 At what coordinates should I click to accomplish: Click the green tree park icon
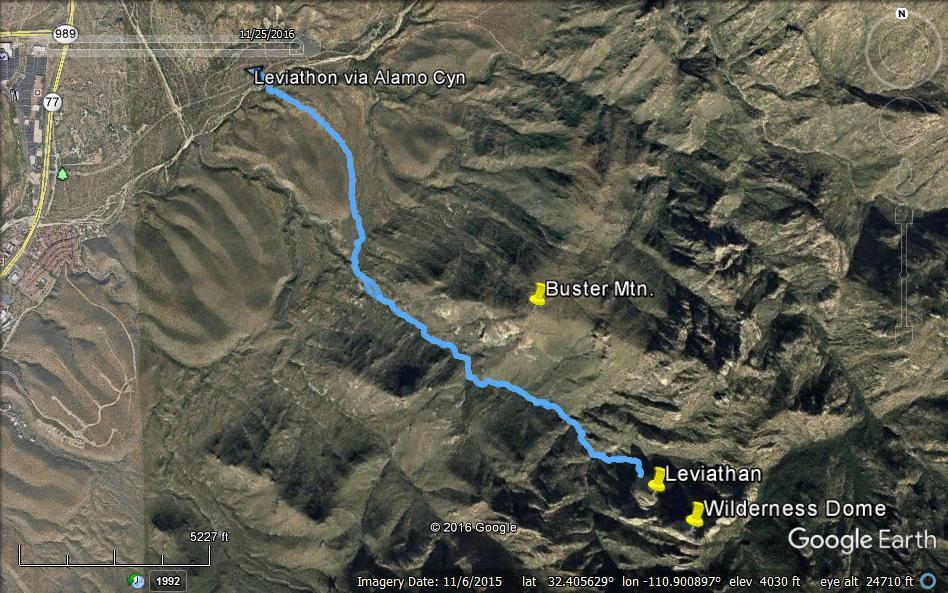point(62,174)
